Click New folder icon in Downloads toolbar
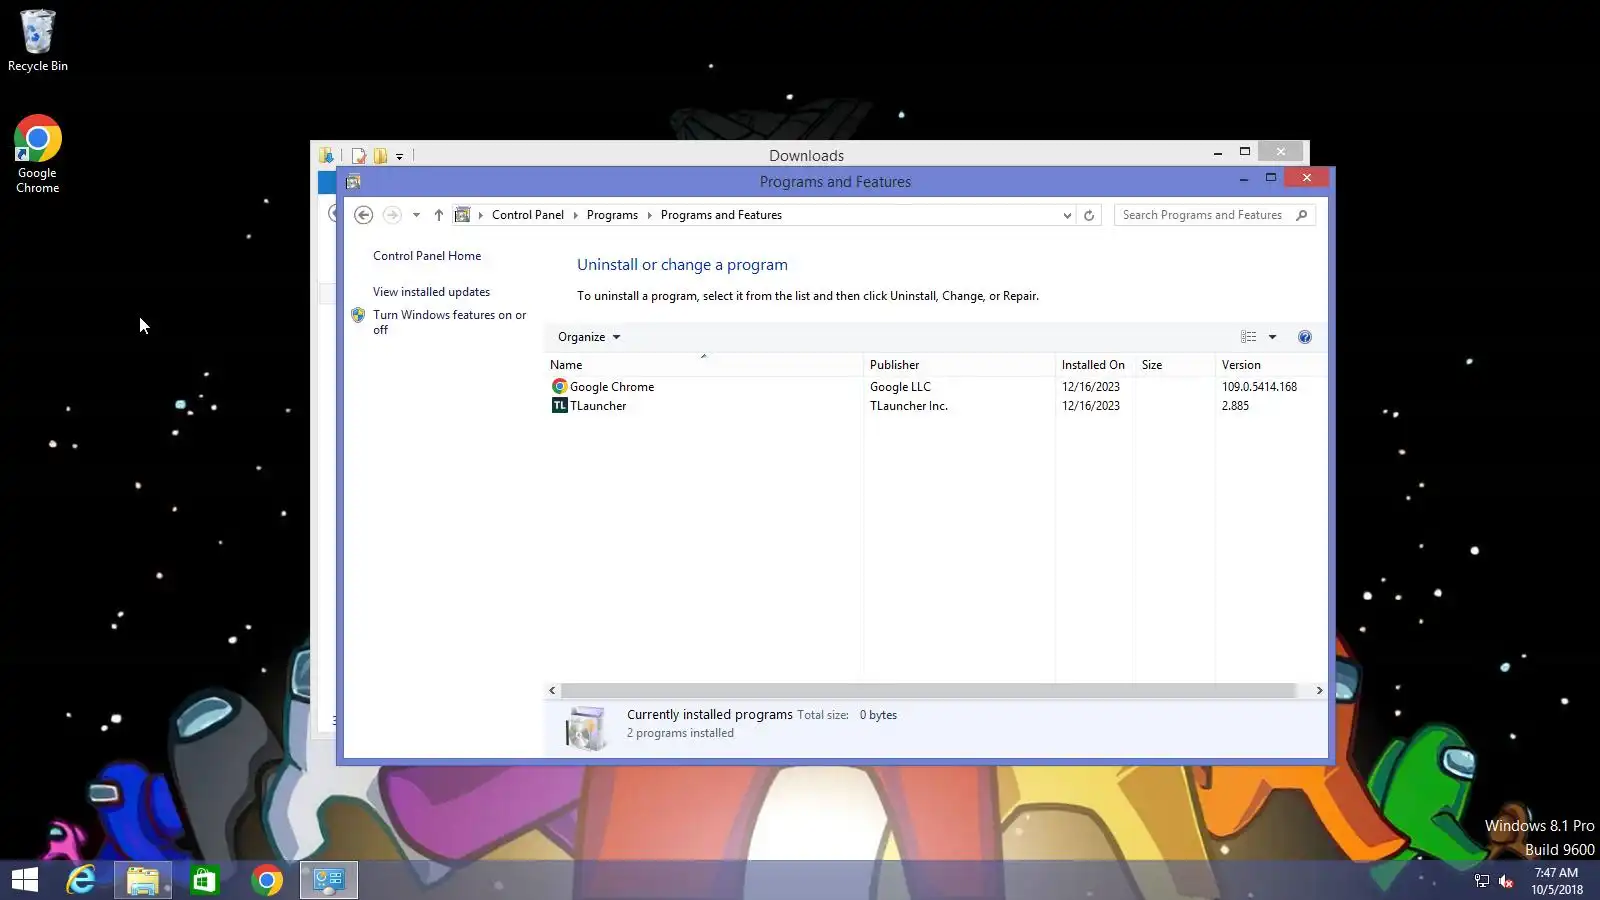The image size is (1600, 900). [x=380, y=155]
